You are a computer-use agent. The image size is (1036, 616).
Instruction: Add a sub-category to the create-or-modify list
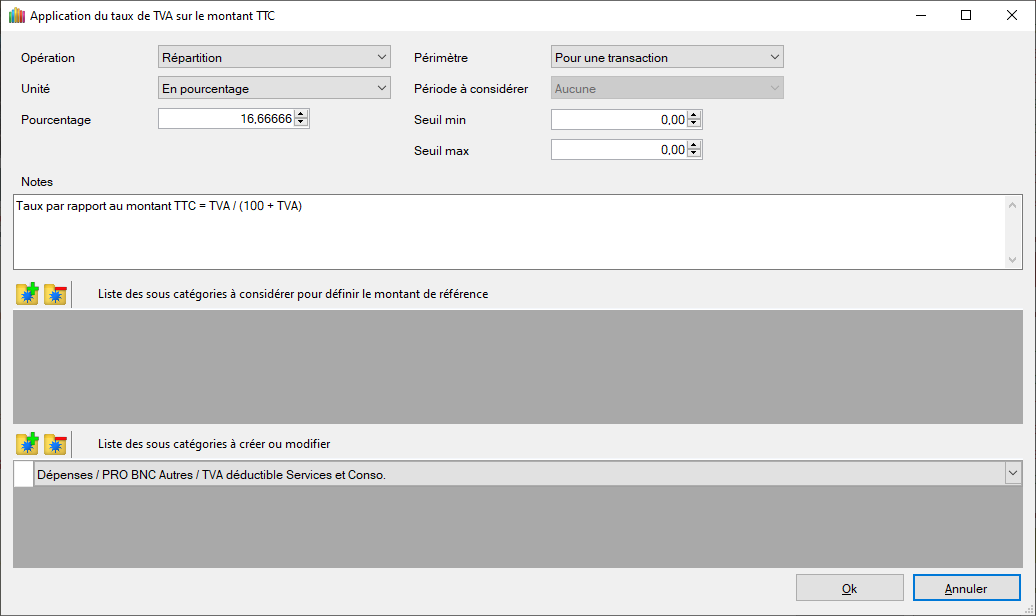[x=27, y=444]
